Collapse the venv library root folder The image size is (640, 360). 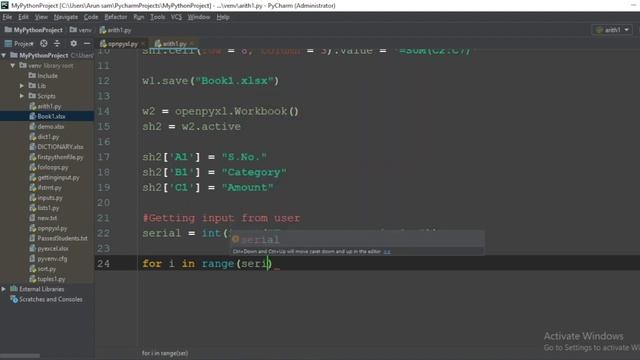13,65
